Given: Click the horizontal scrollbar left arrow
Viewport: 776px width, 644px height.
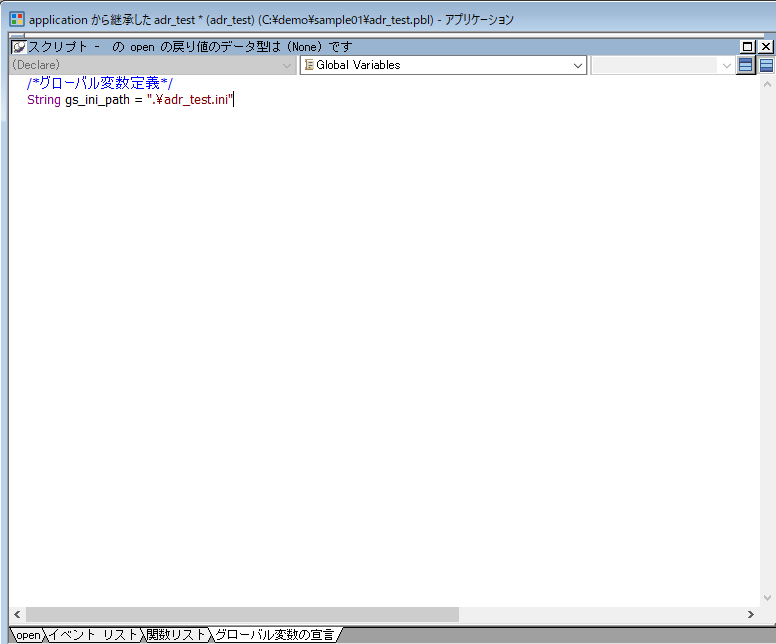Looking at the screenshot, I should pos(18,614).
